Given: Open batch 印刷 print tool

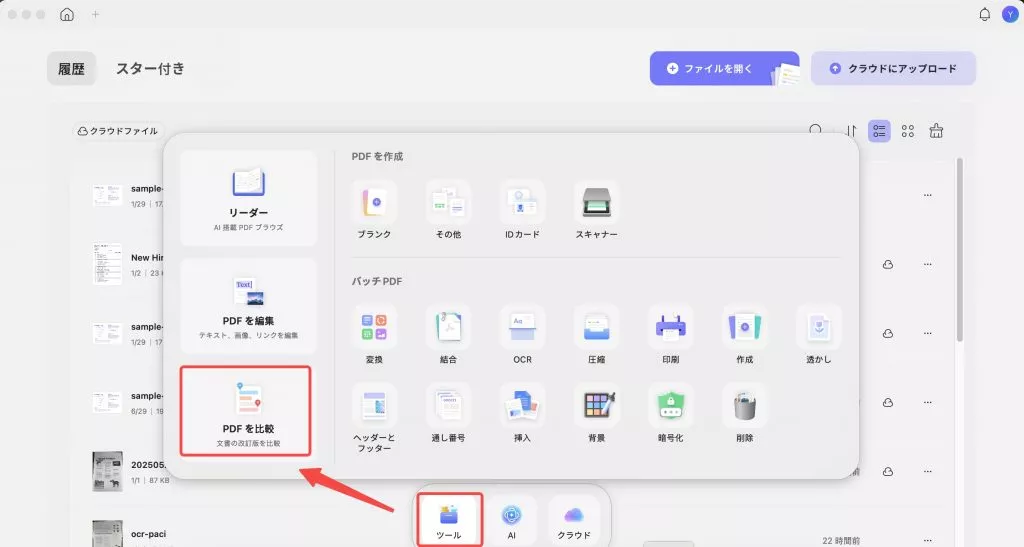Looking at the screenshot, I should pyautogui.click(x=671, y=335).
